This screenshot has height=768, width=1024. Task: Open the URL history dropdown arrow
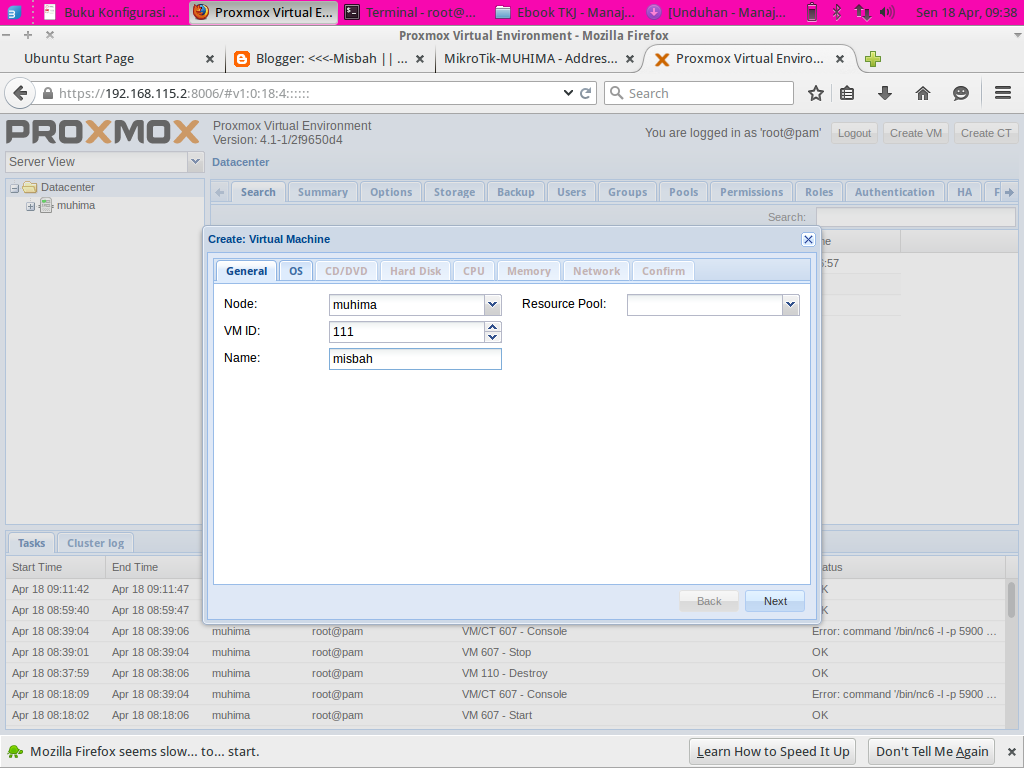pos(568,93)
